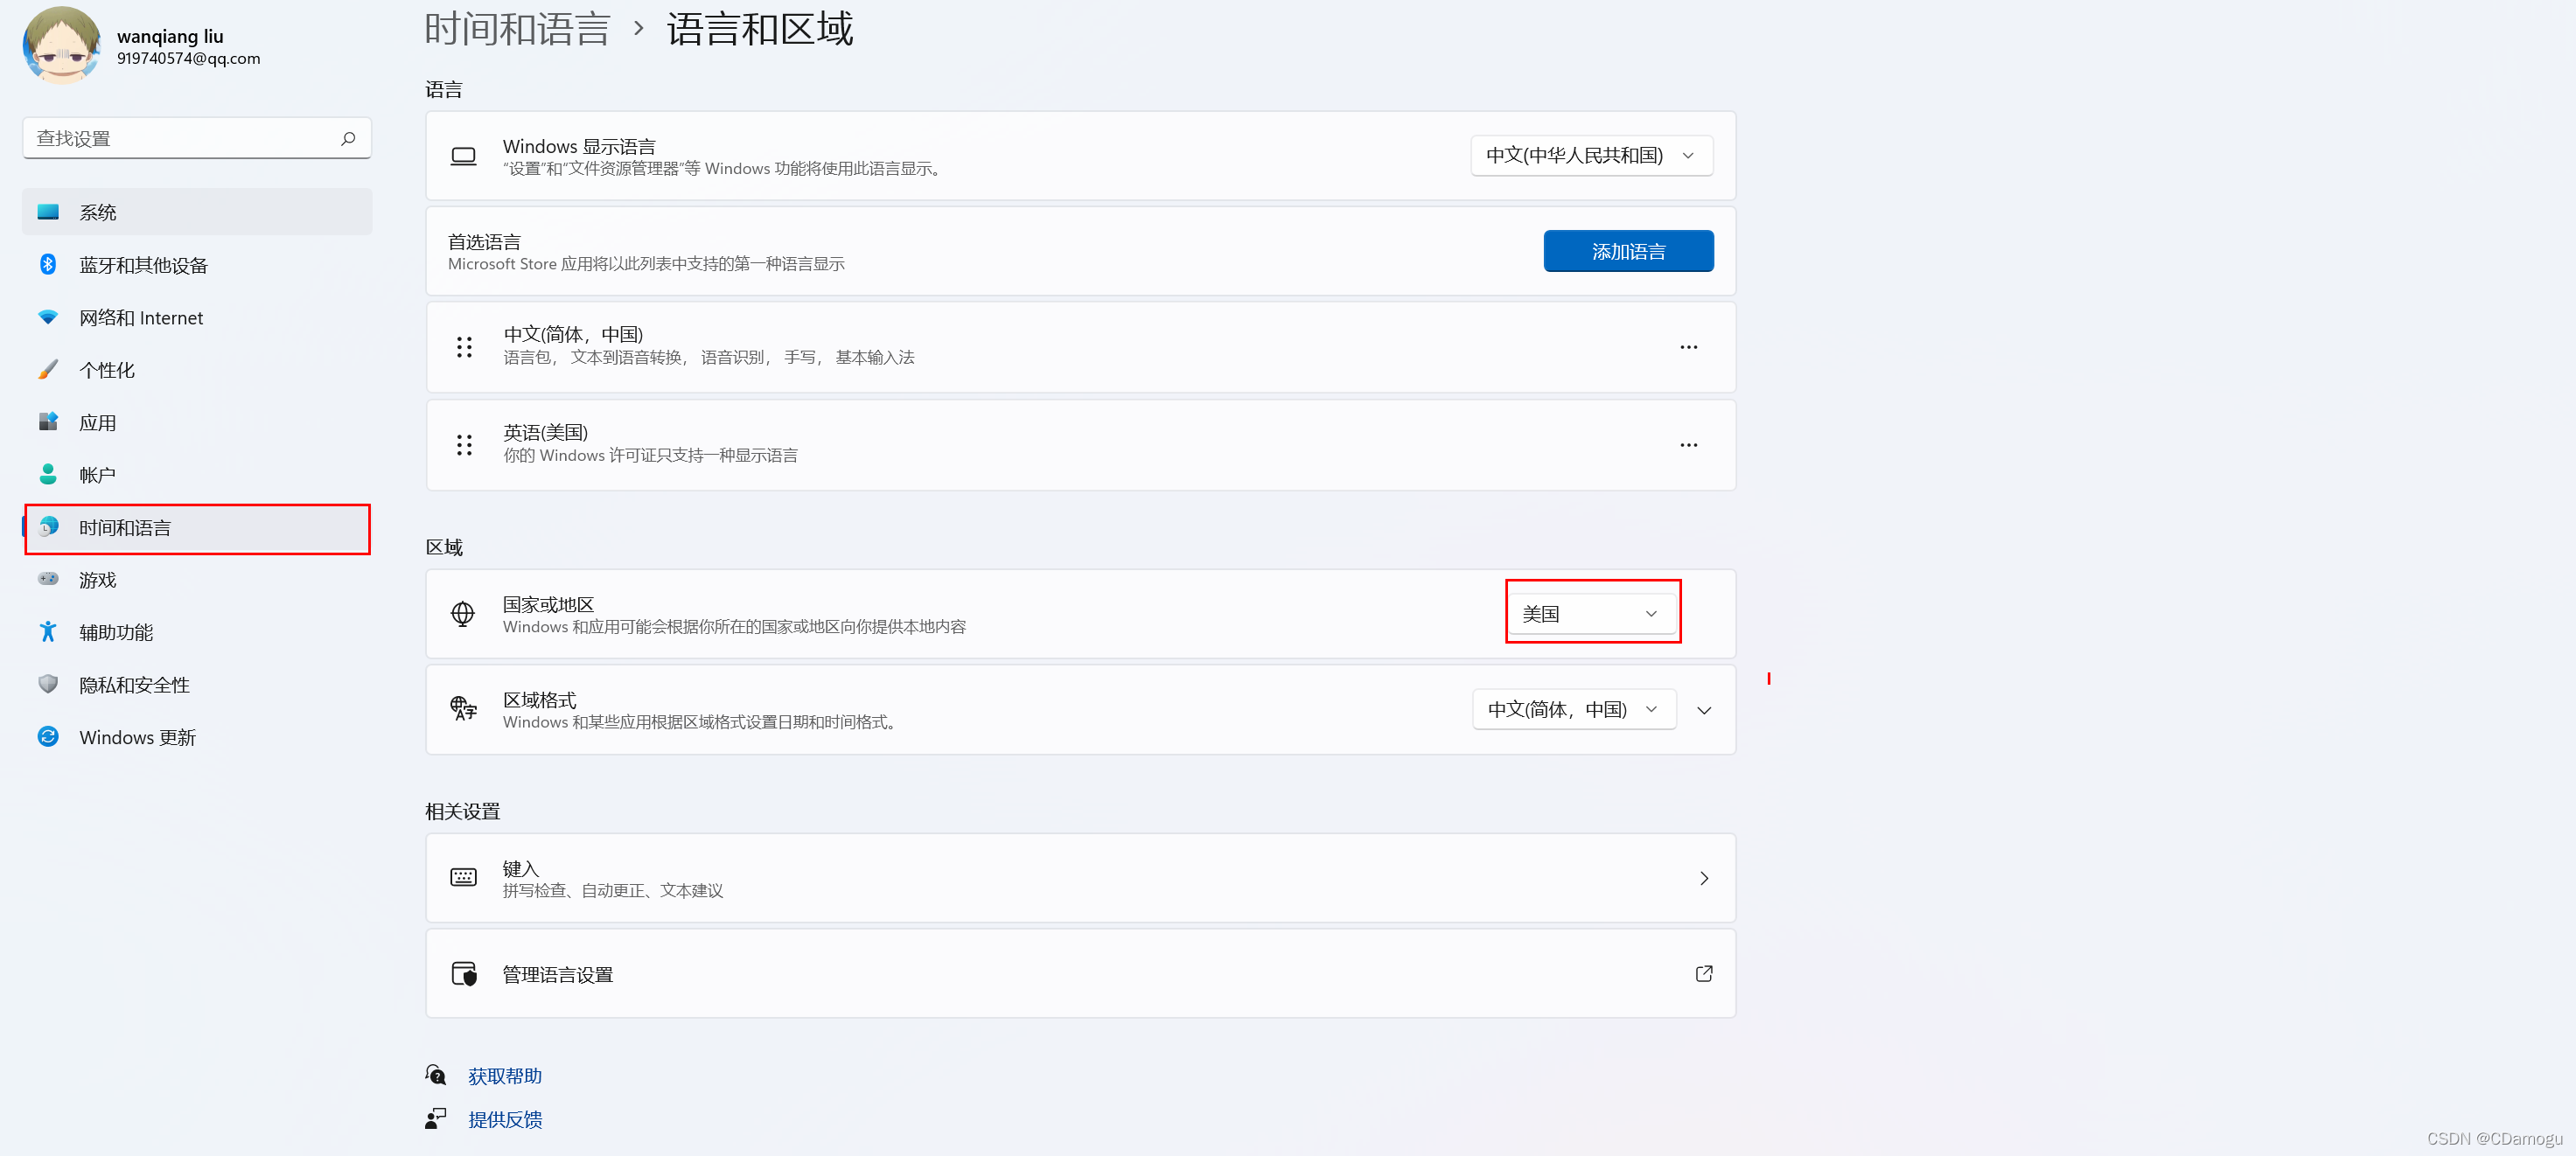The height and width of the screenshot is (1156, 2576).
Task: Open 辅助功能 settings category
Action: [x=197, y=632]
